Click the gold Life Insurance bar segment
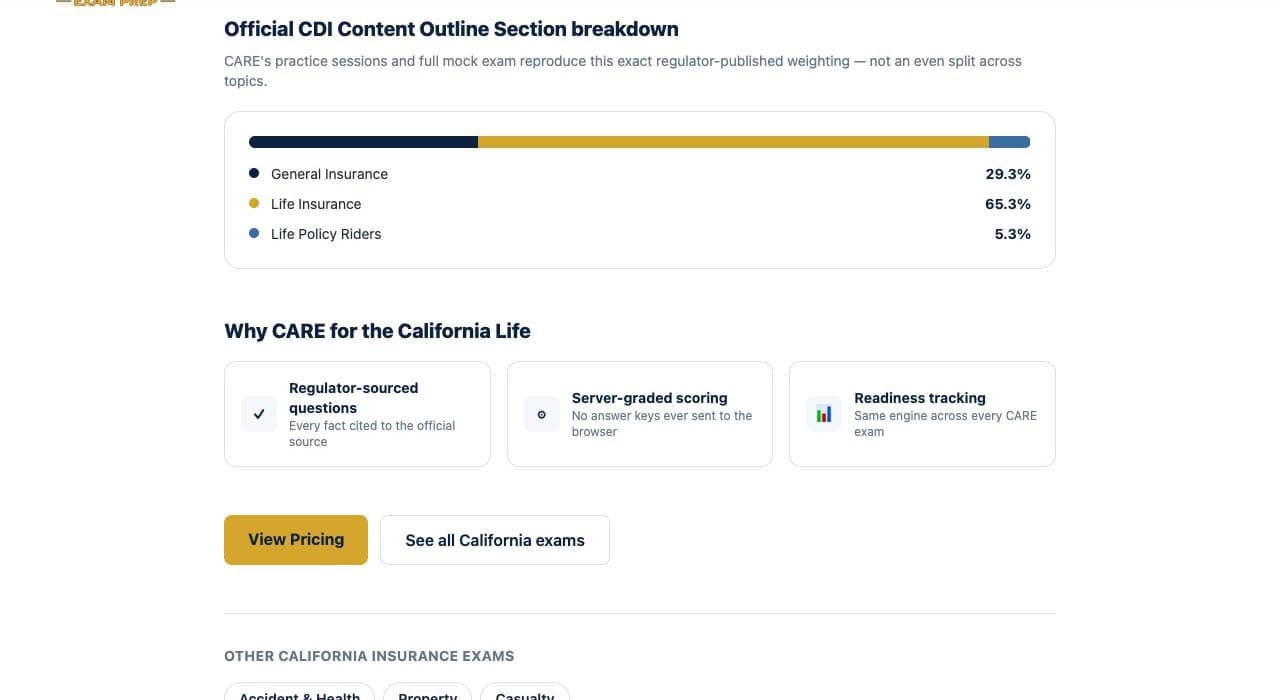The width and height of the screenshot is (1280, 700). coord(733,142)
